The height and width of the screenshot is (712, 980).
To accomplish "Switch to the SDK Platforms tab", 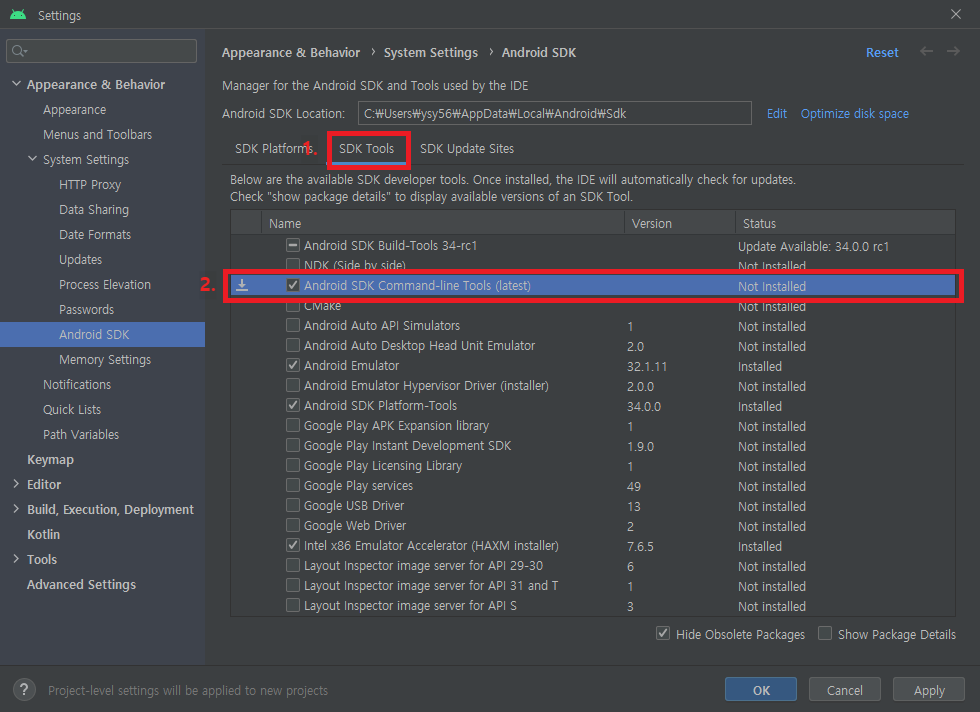I will tap(274, 149).
